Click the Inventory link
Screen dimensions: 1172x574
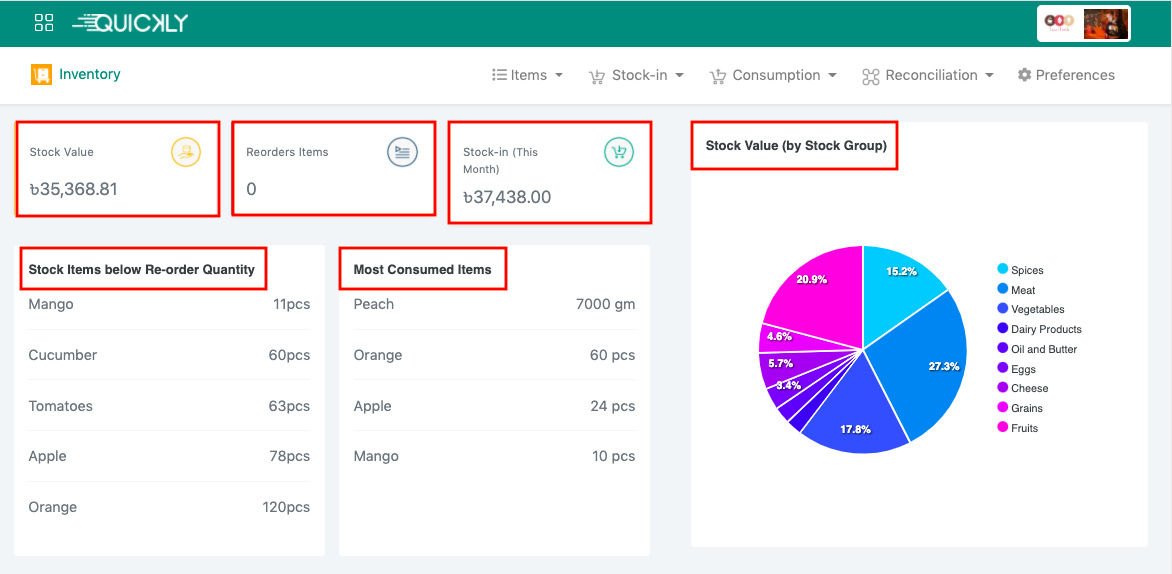89,74
